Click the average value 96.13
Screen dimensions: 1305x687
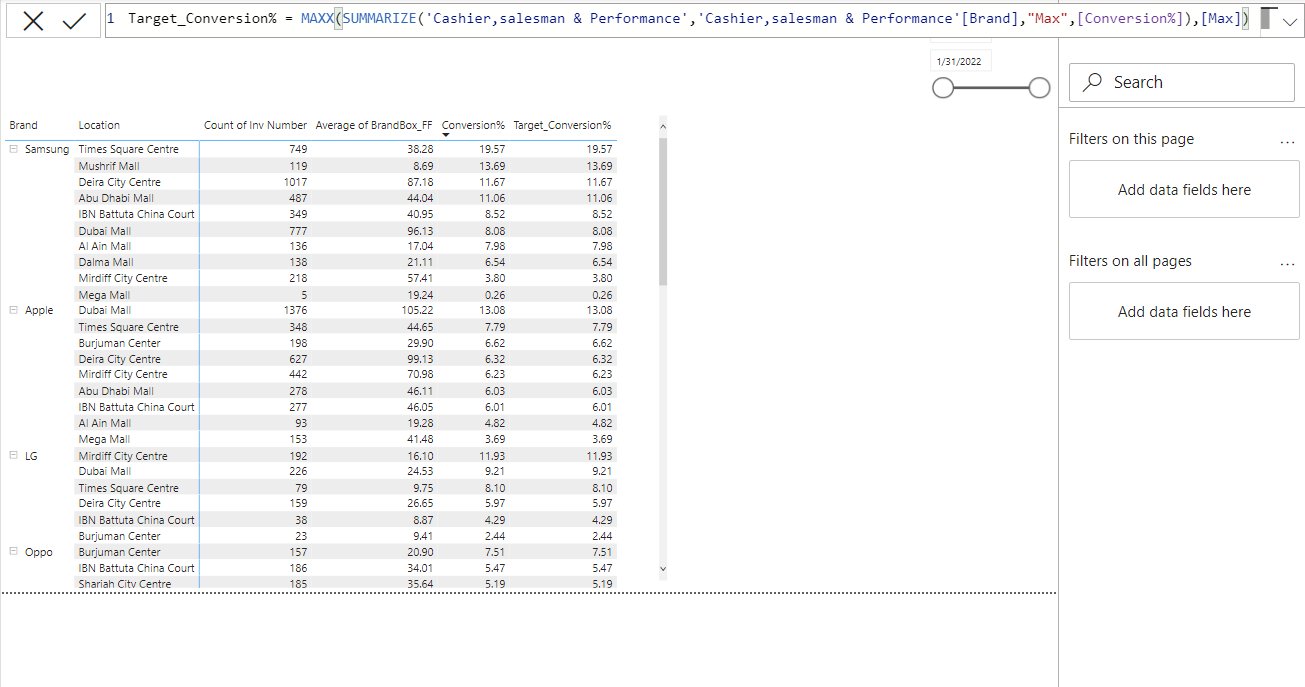421,231
